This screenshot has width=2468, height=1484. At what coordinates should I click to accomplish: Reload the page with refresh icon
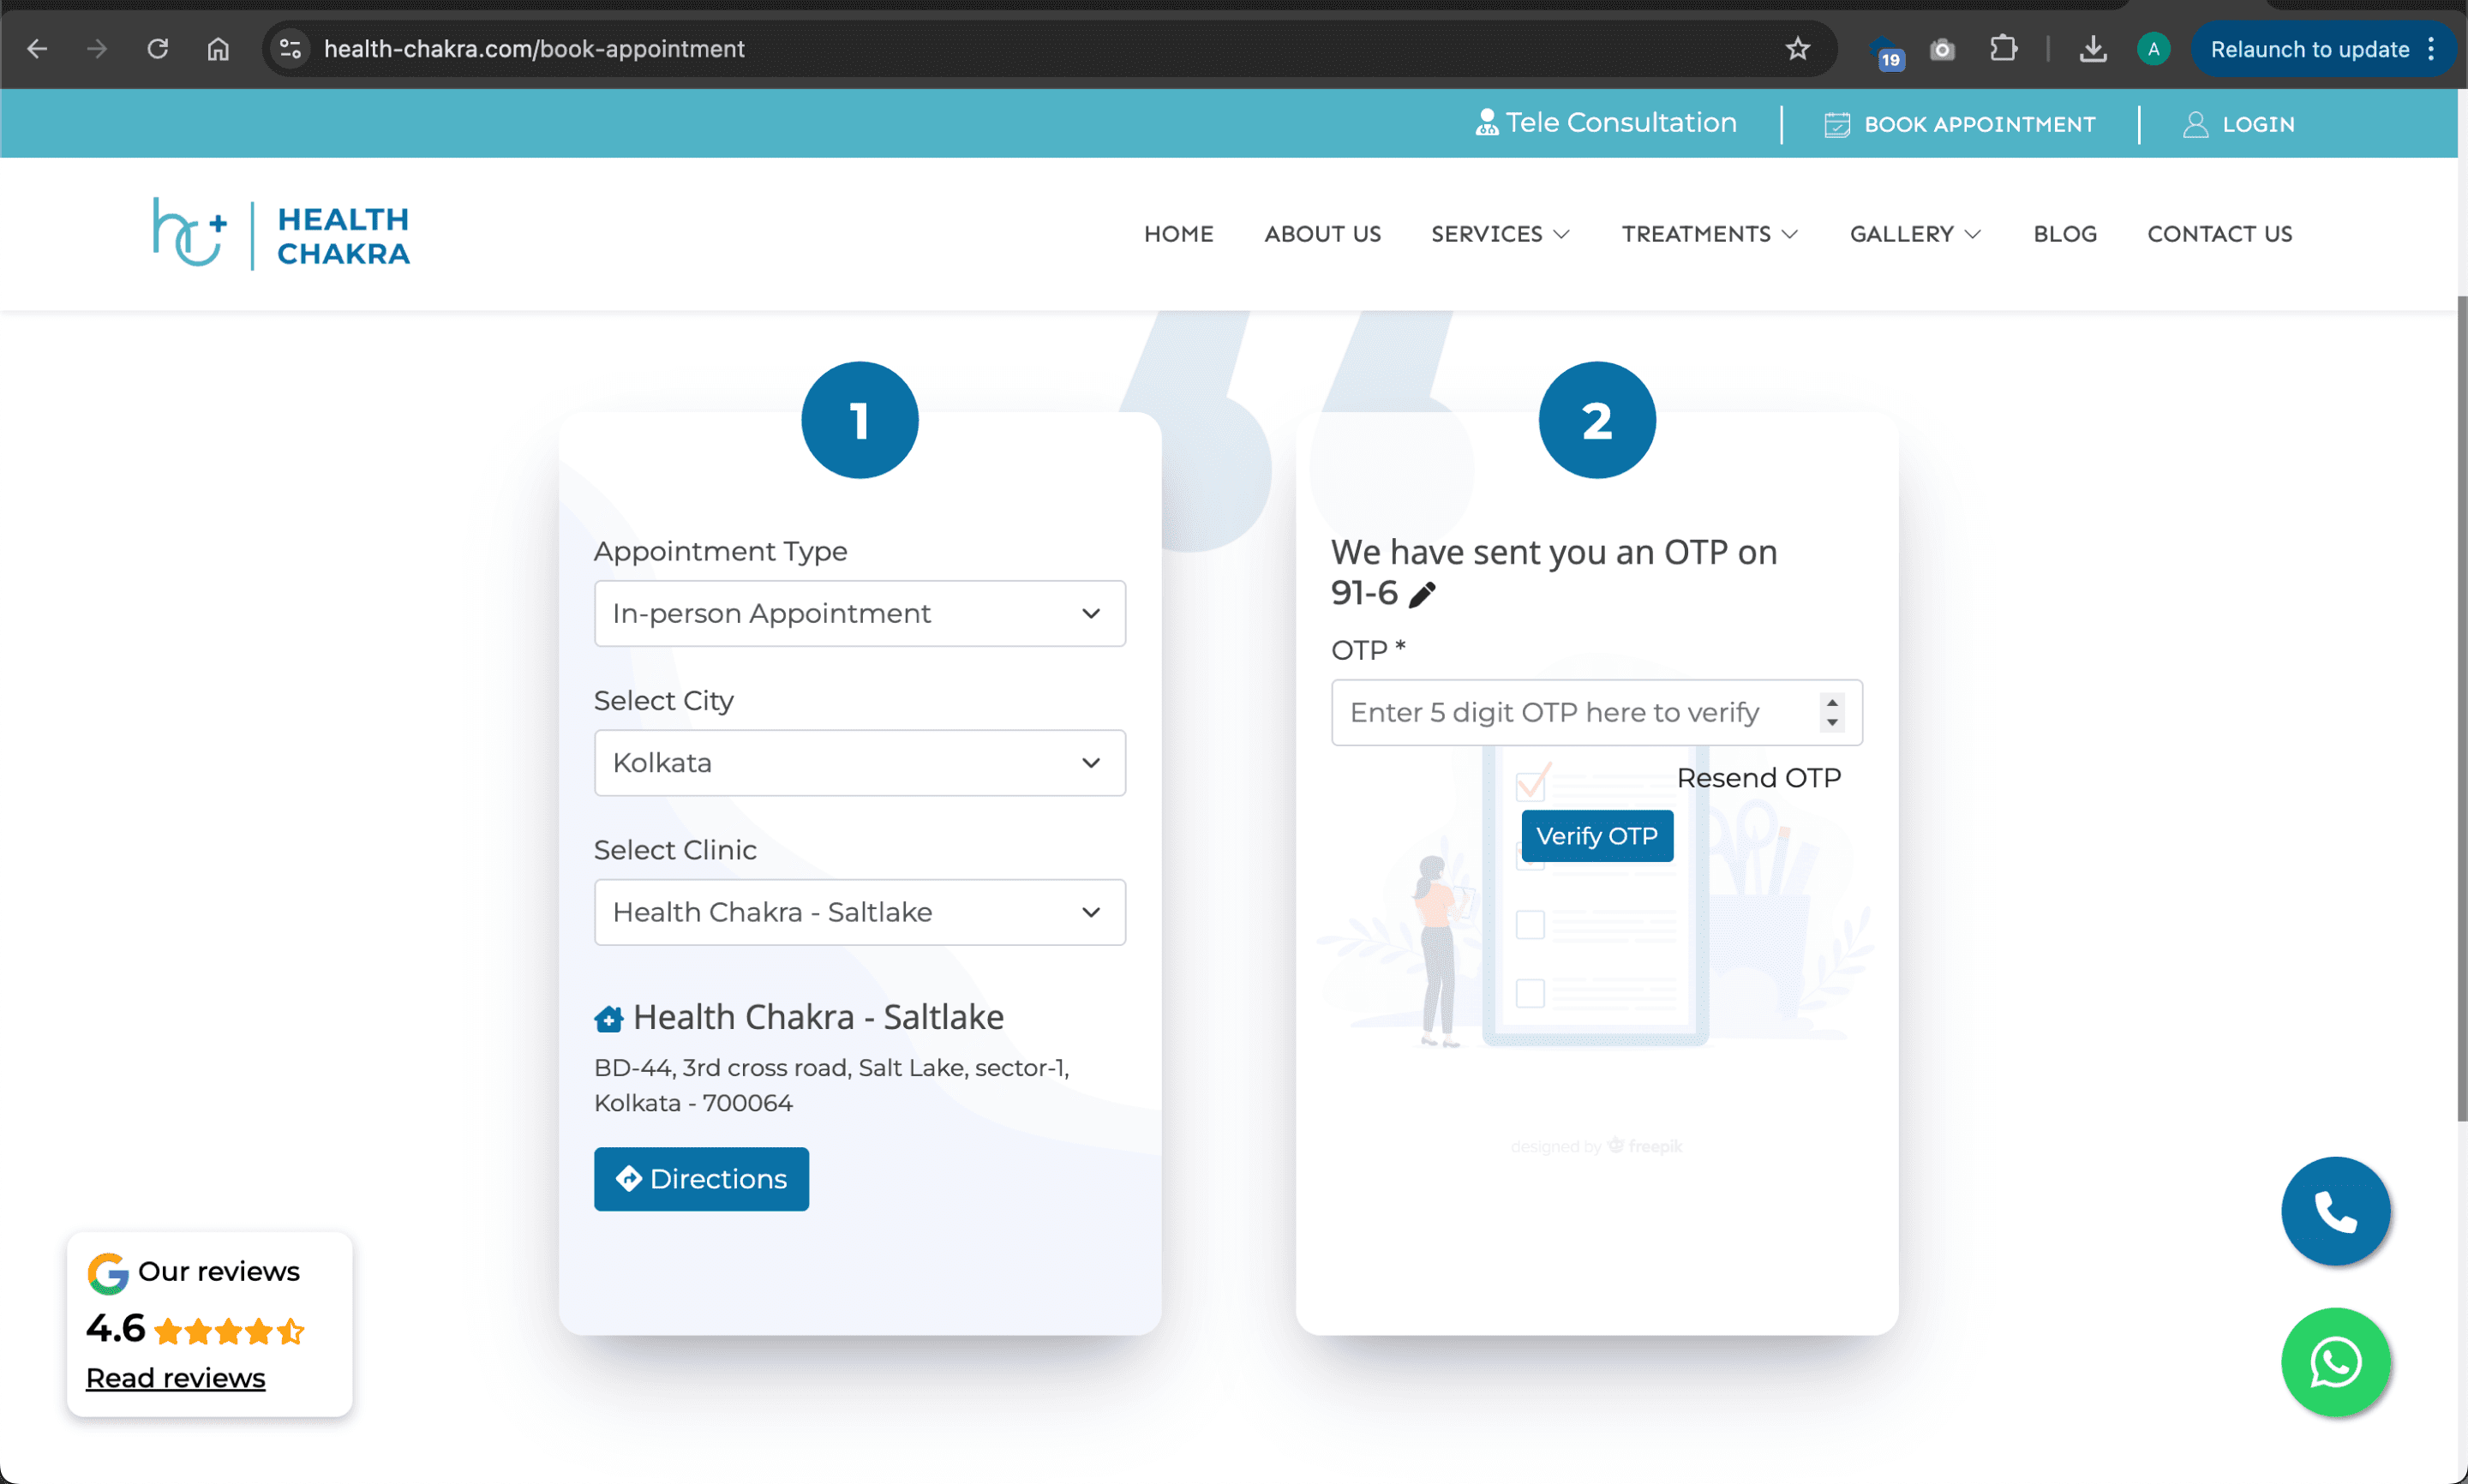coord(157,49)
